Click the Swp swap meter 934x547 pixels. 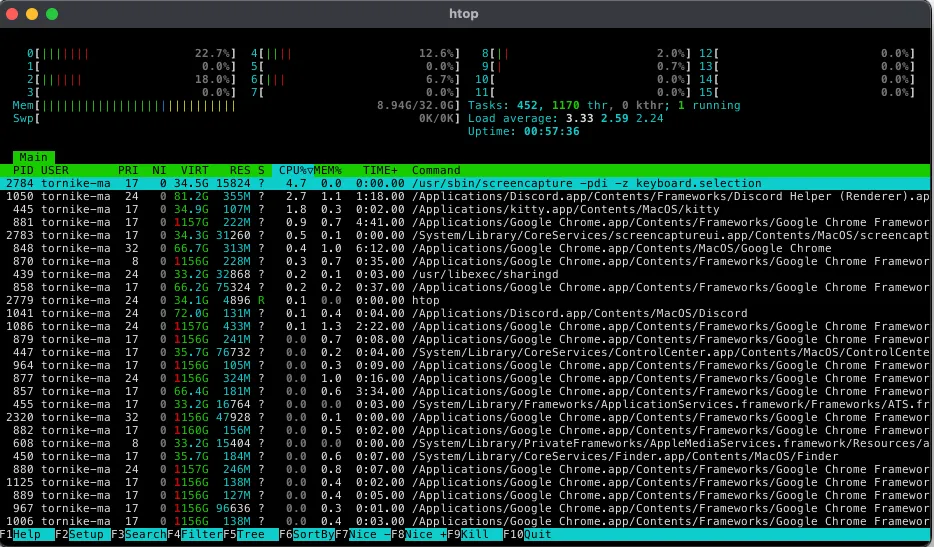click(236, 119)
